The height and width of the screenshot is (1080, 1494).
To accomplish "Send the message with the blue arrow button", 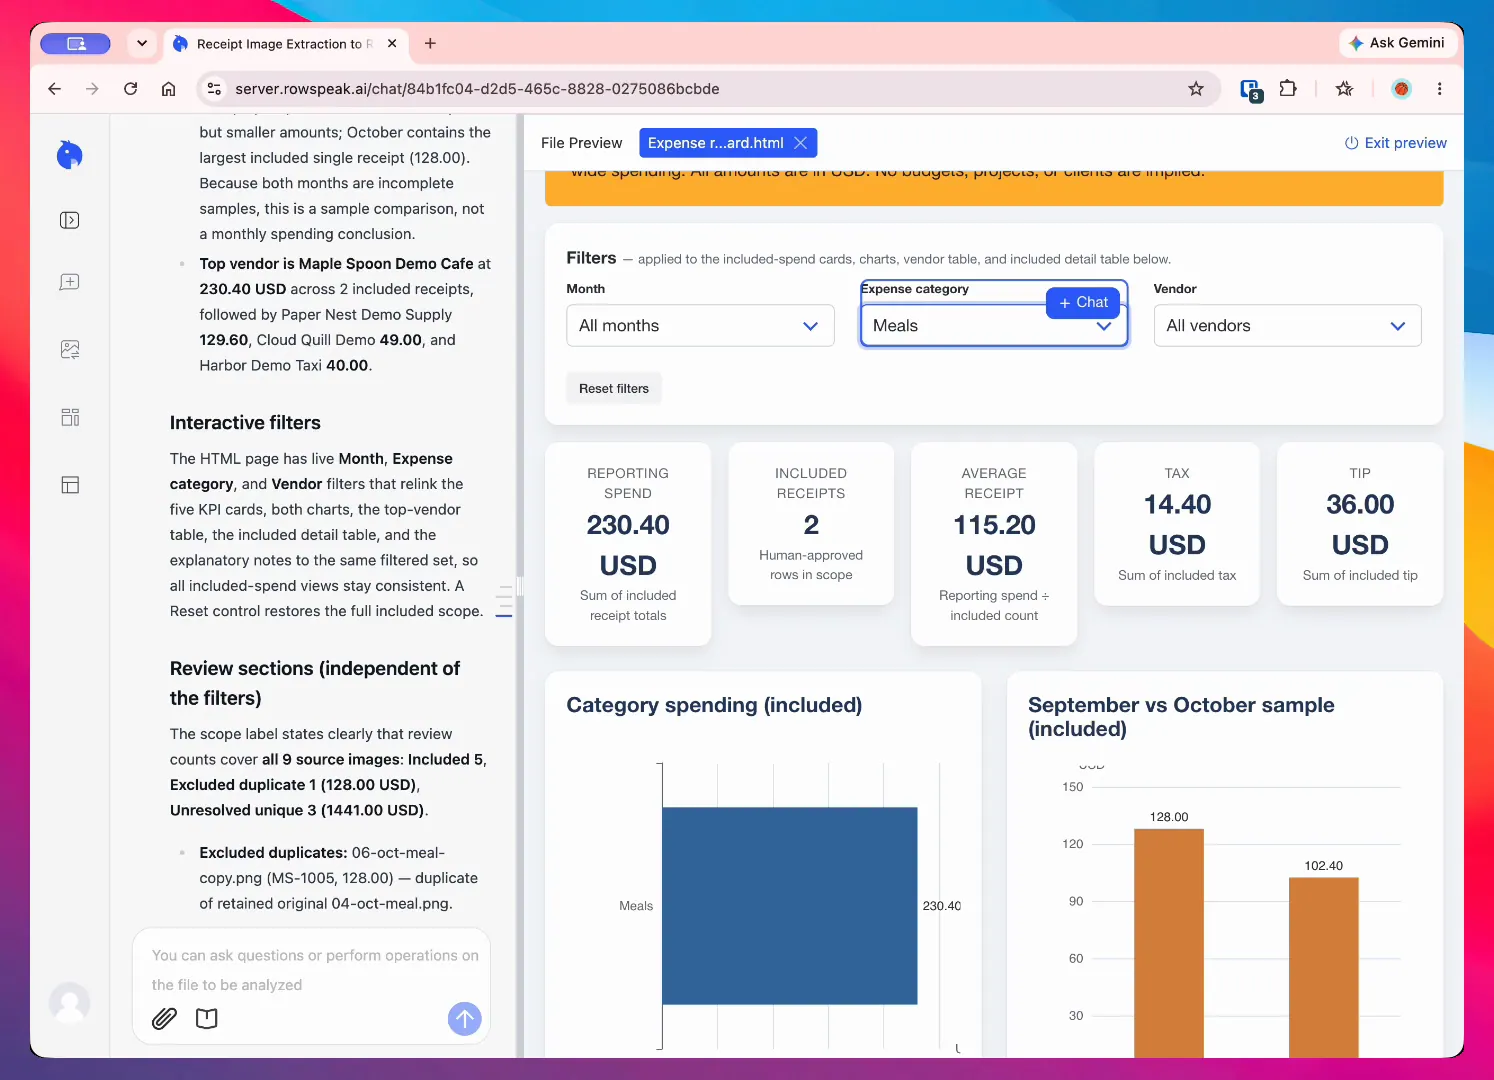I will coord(465,1019).
